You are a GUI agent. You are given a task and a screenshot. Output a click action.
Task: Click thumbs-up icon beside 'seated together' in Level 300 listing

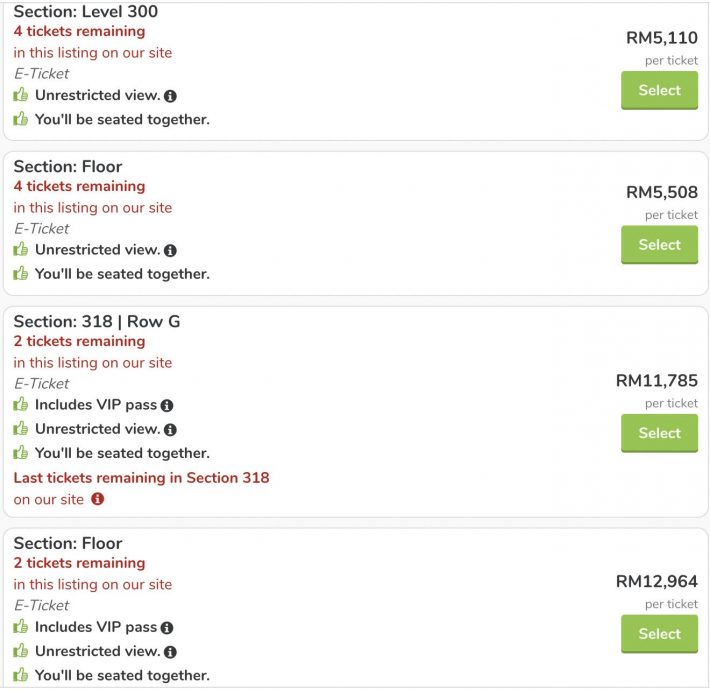pos(21,119)
